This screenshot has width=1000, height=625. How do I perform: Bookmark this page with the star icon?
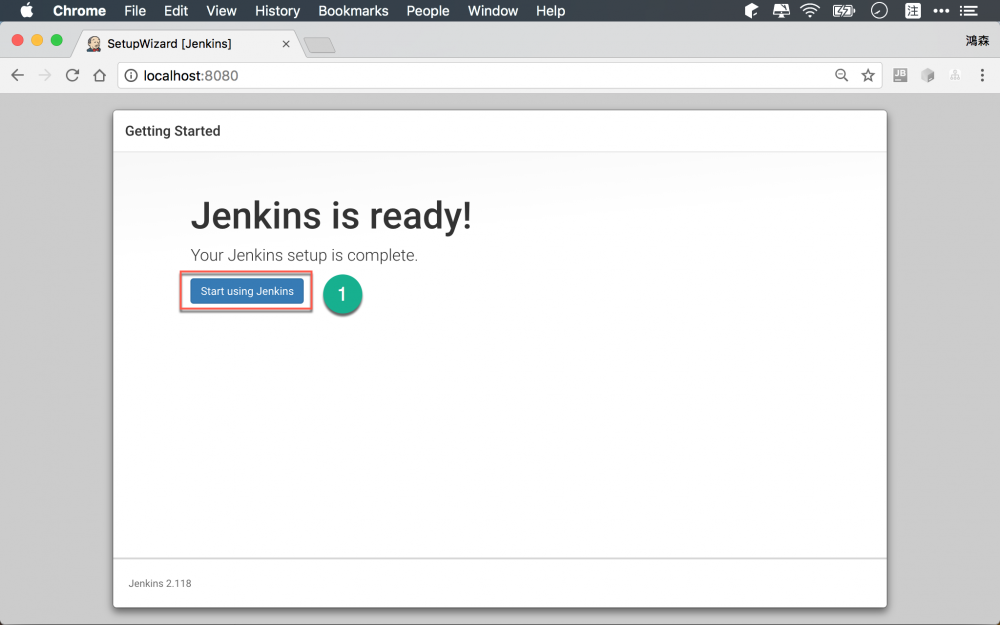868,75
